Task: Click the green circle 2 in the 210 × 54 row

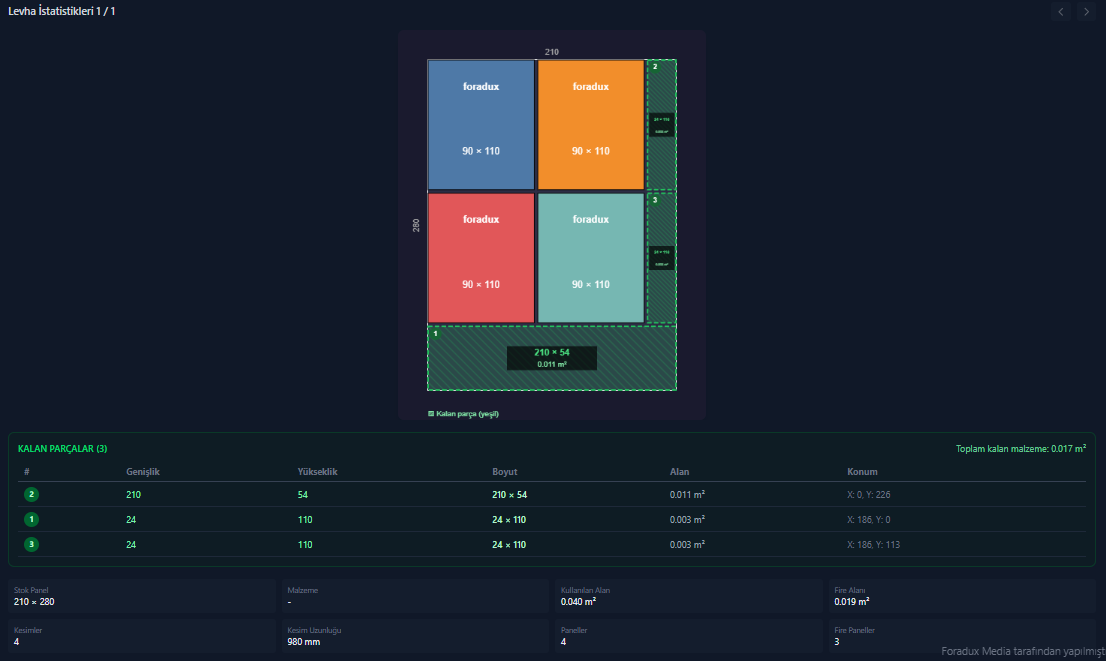Action: 31,495
